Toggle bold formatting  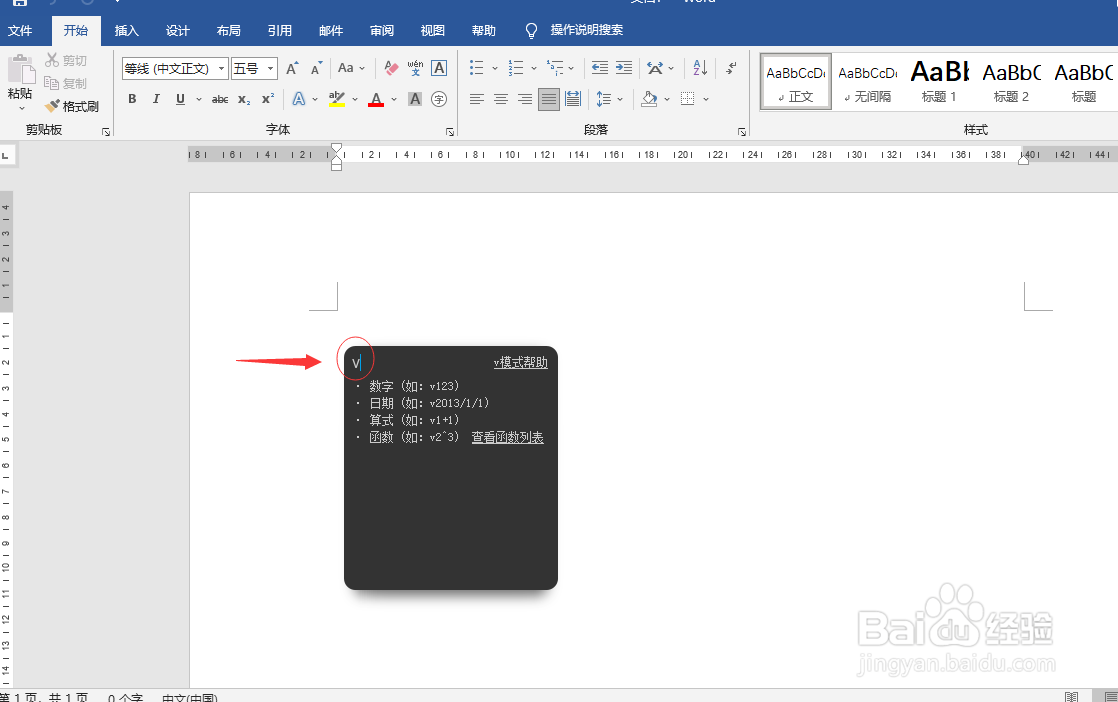tap(132, 99)
